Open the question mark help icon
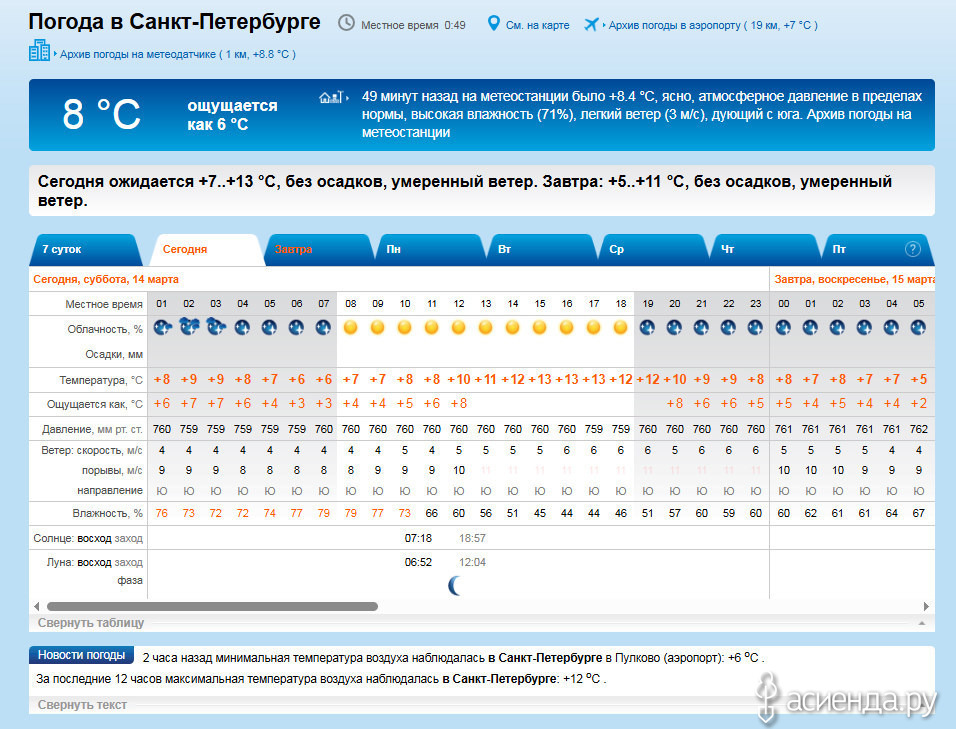Image resolution: width=956 pixels, height=729 pixels. (912, 249)
